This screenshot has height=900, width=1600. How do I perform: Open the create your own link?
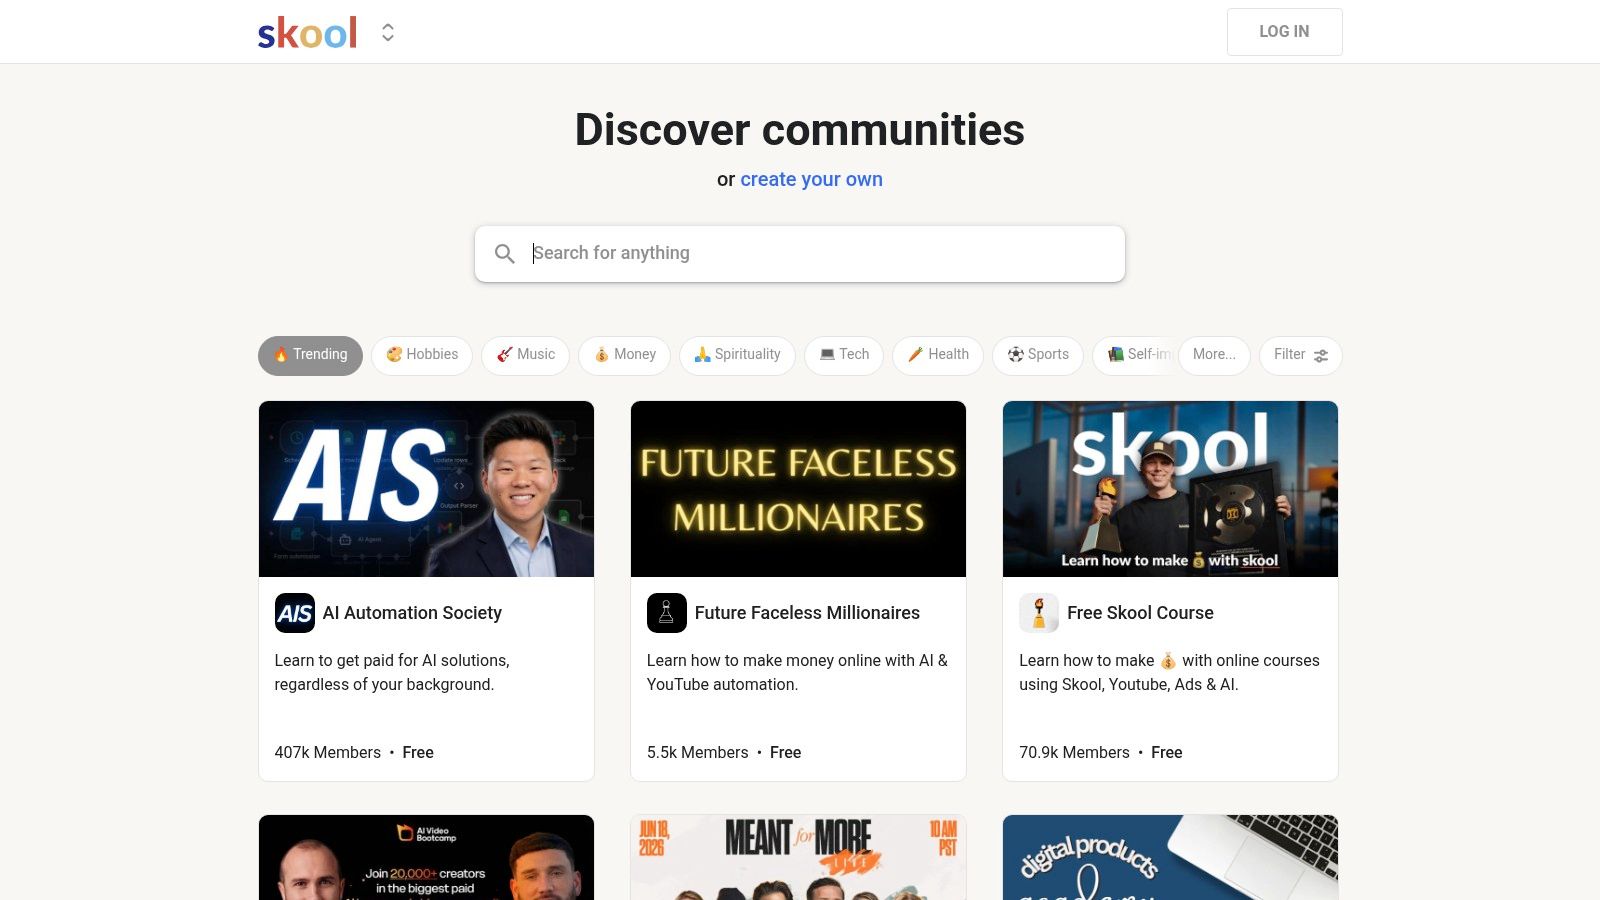[811, 180]
